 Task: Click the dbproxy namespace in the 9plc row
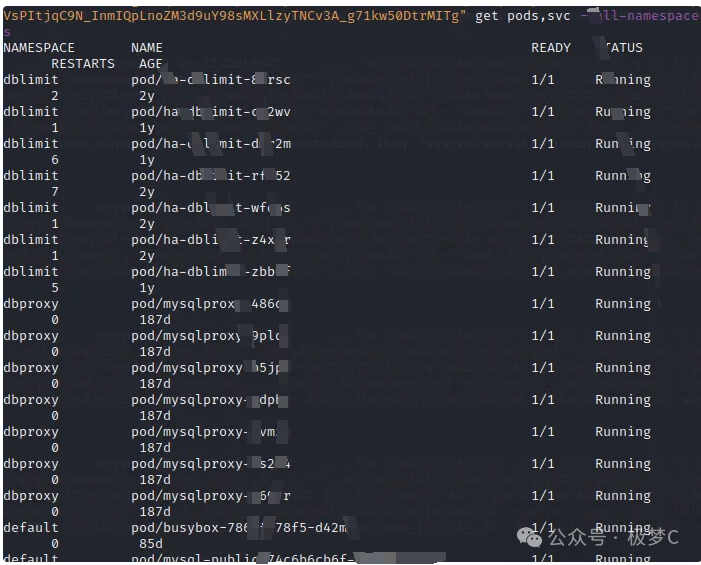point(31,336)
